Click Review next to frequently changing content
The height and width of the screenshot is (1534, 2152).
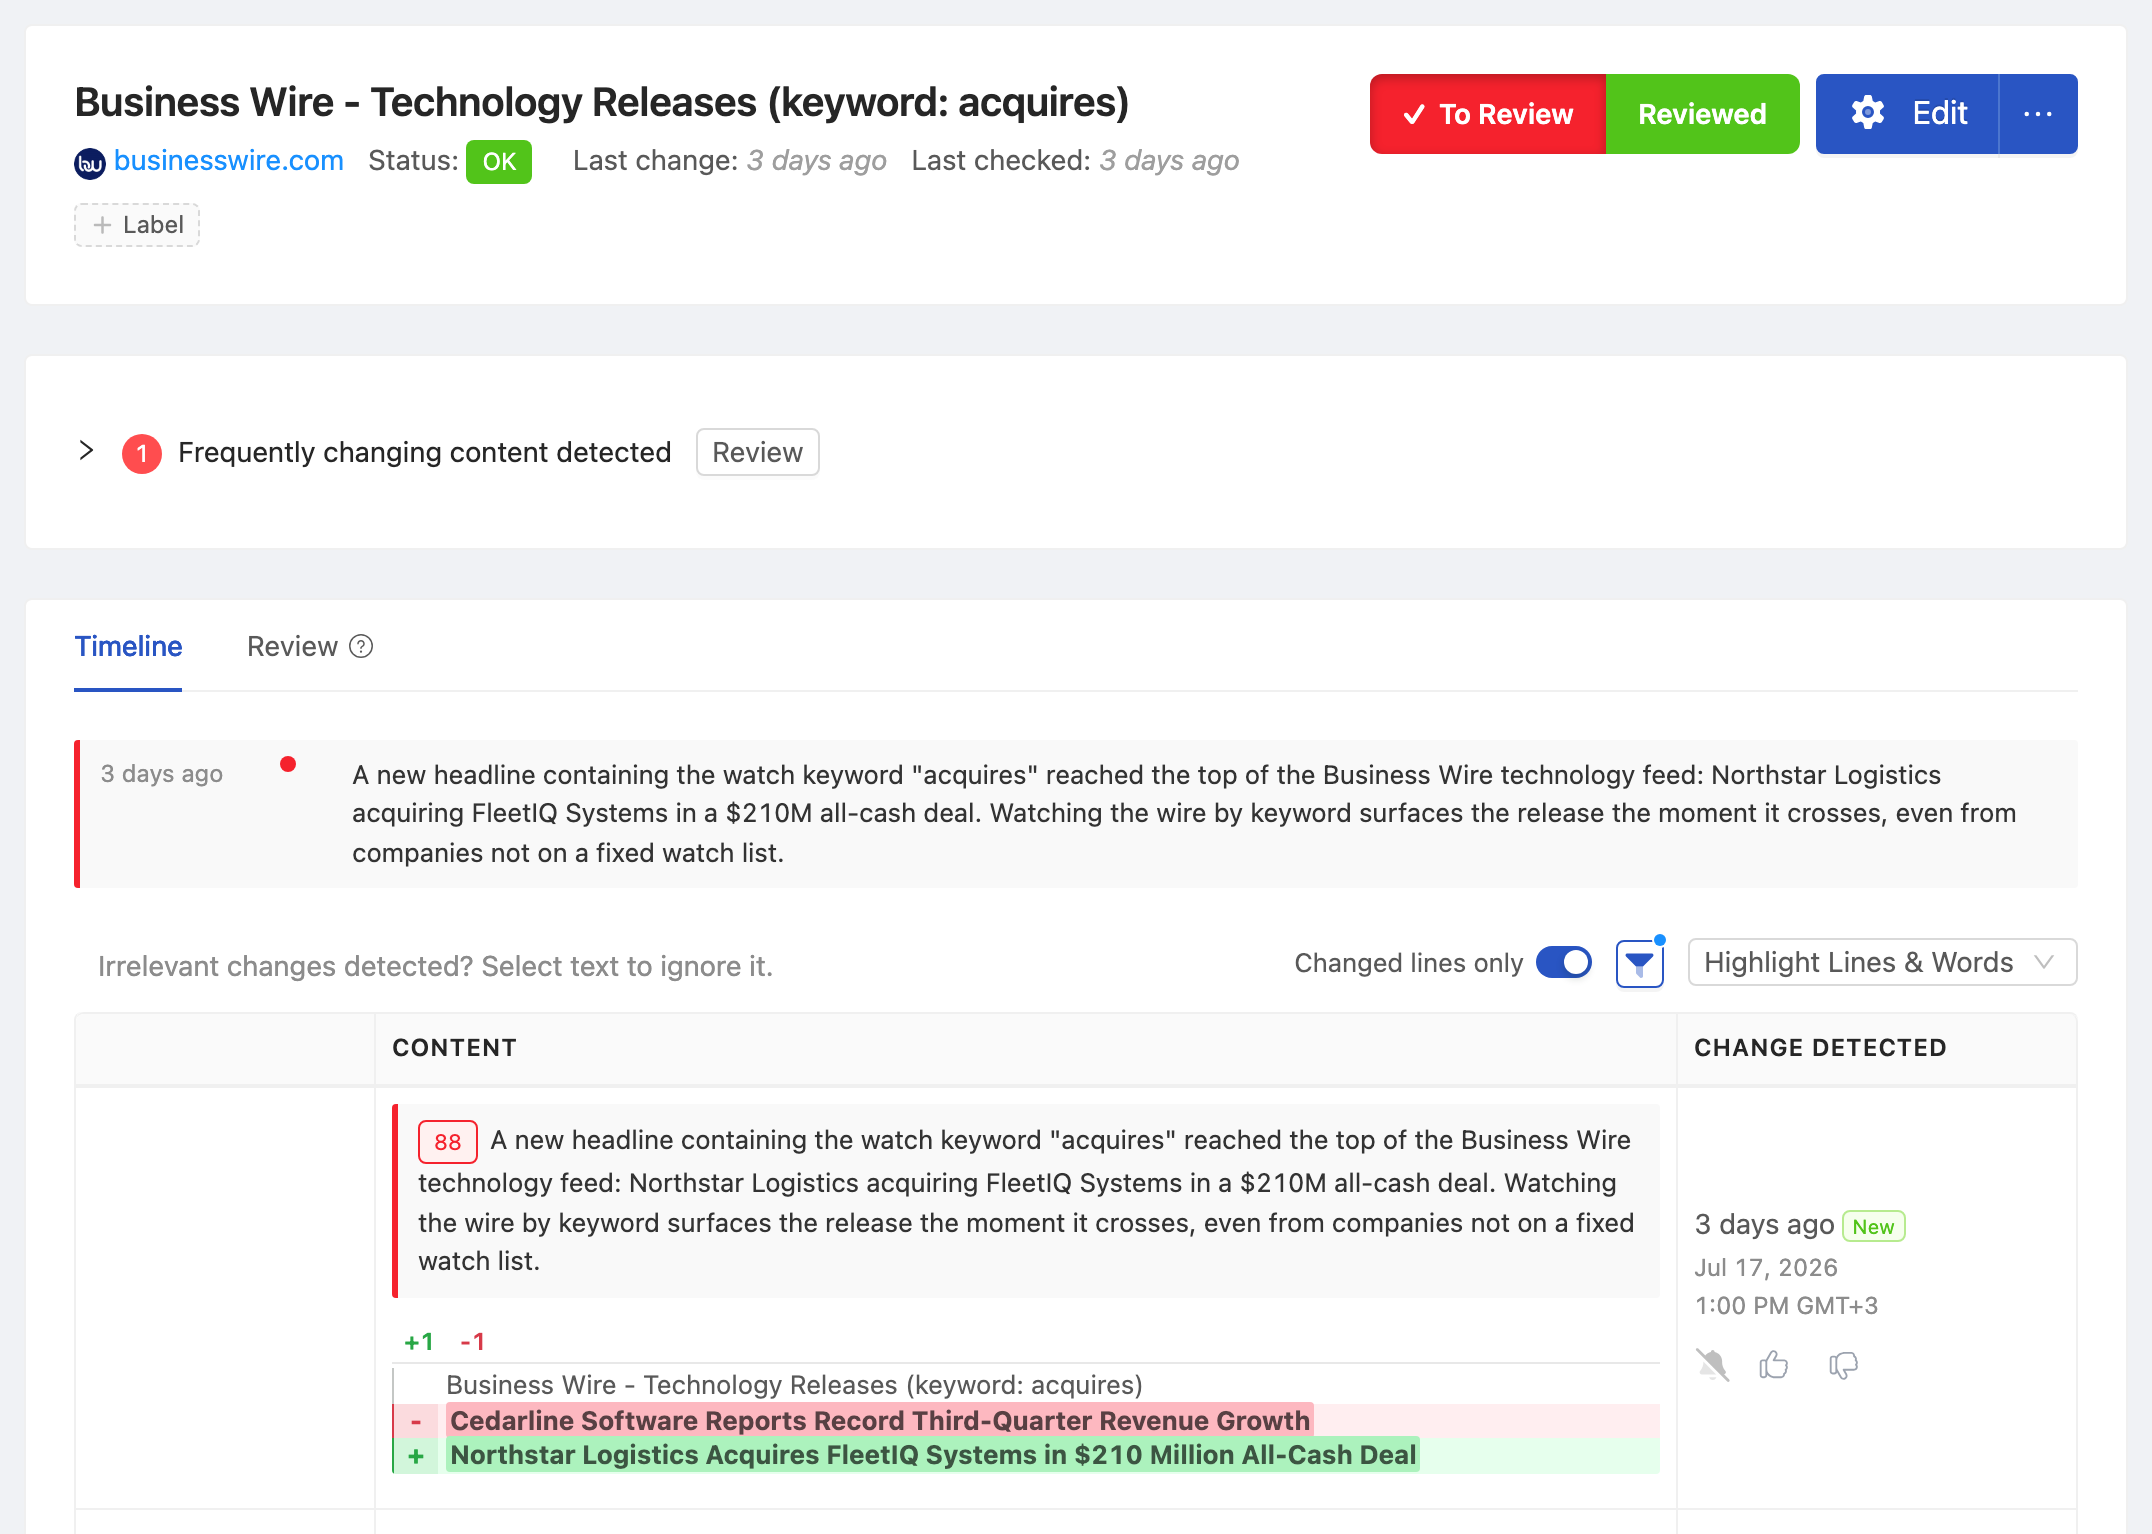point(757,453)
